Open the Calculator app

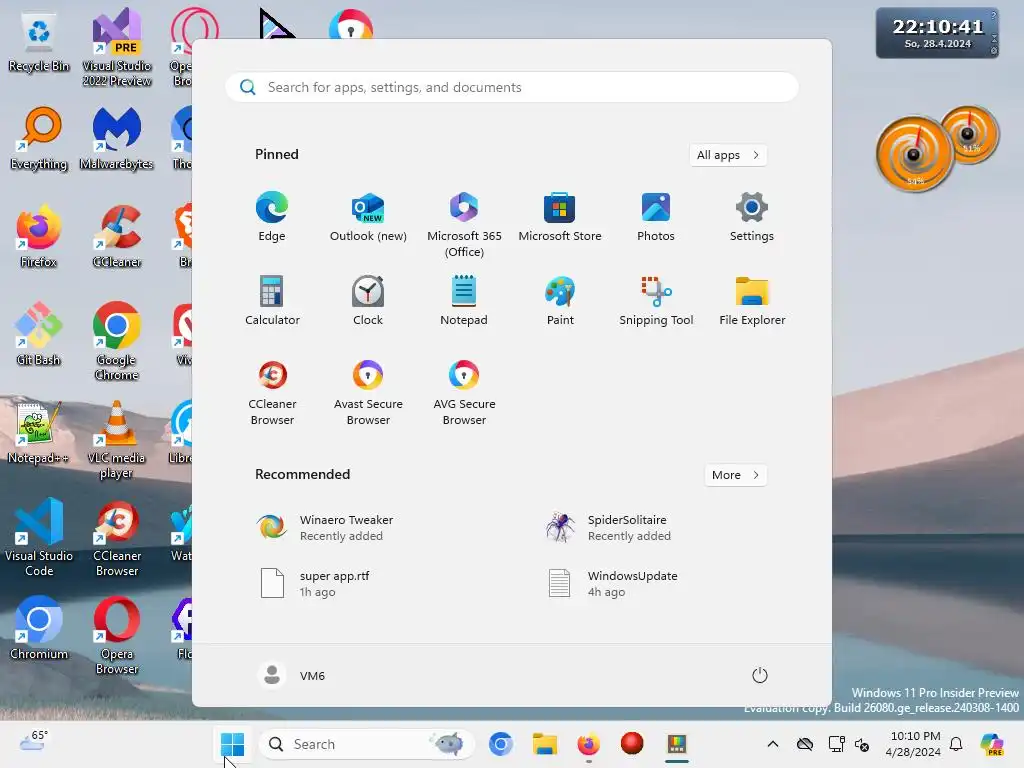click(x=272, y=301)
